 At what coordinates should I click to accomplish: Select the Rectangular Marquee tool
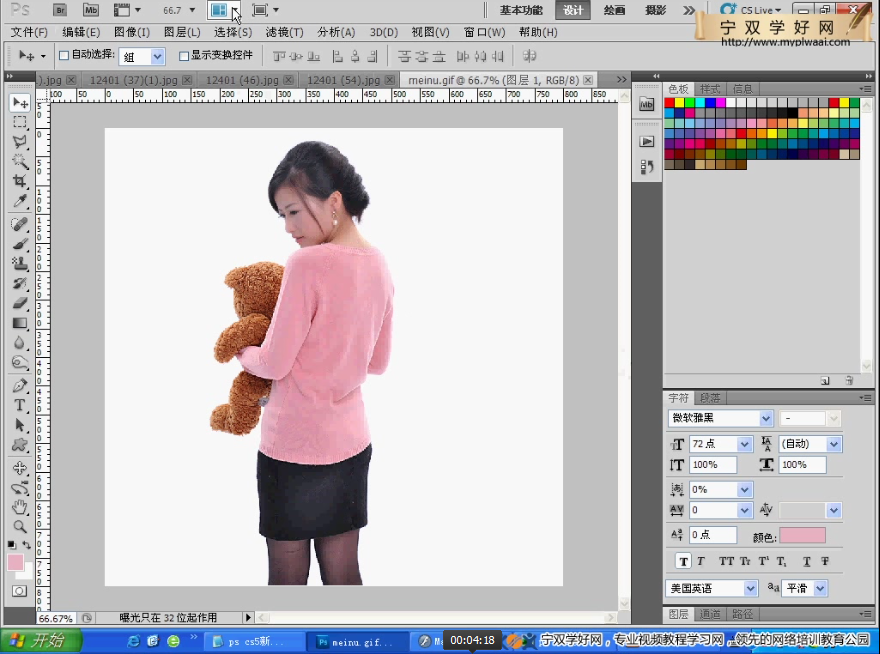click(x=20, y=122)
